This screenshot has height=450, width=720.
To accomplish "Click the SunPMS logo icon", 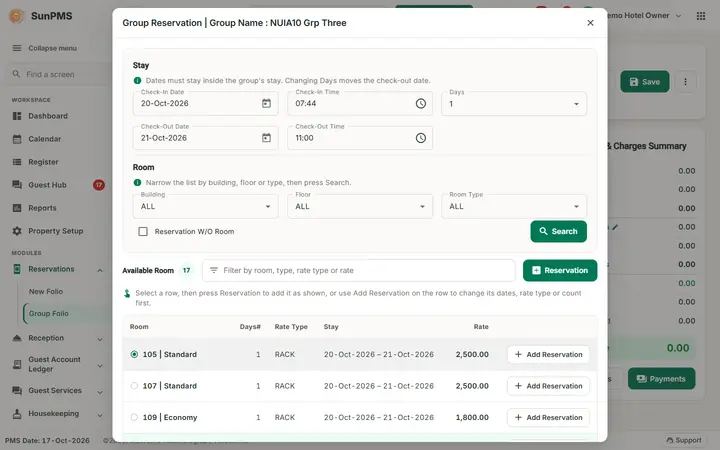I will point(17,16).
